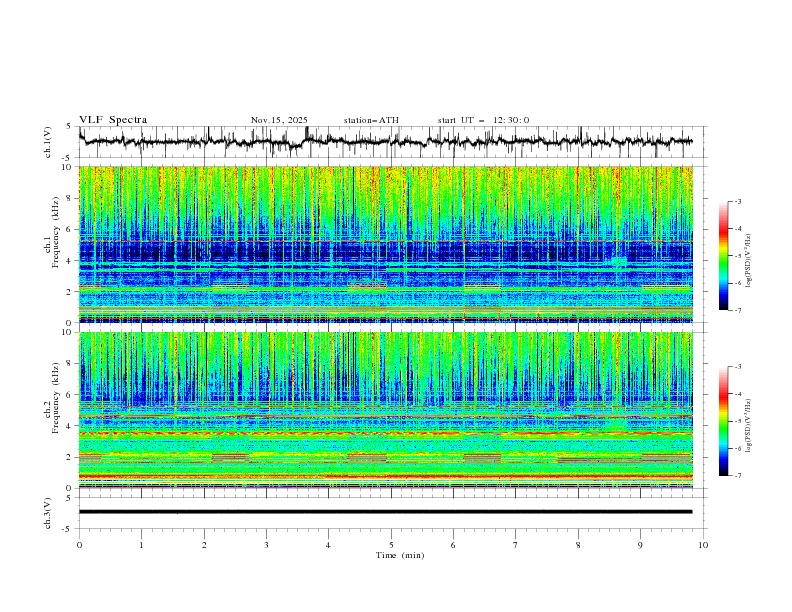792x612 pixels.
Task: Click the 'ch.1(V)' waveform axis label
Action: pos(48,142)
